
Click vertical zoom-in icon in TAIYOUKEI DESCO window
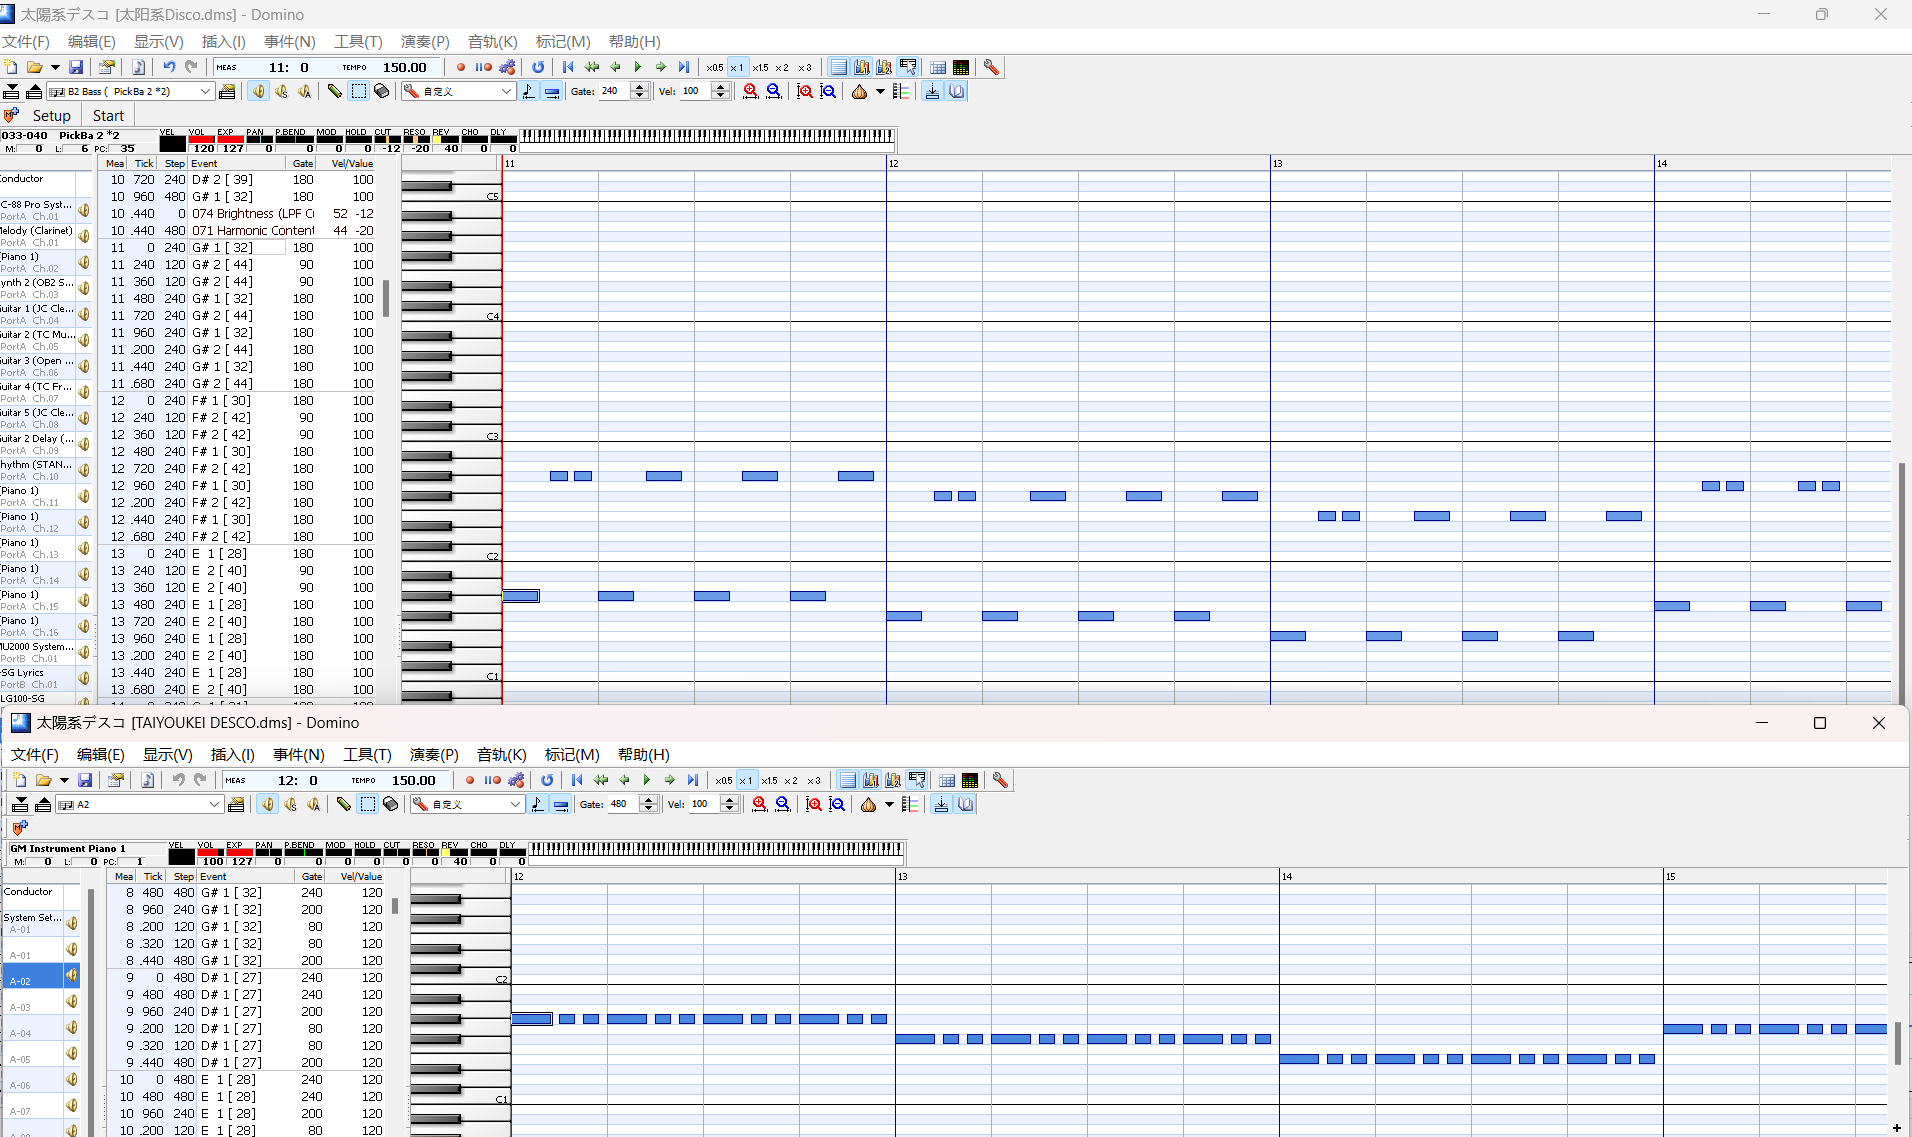coord(814,804)
